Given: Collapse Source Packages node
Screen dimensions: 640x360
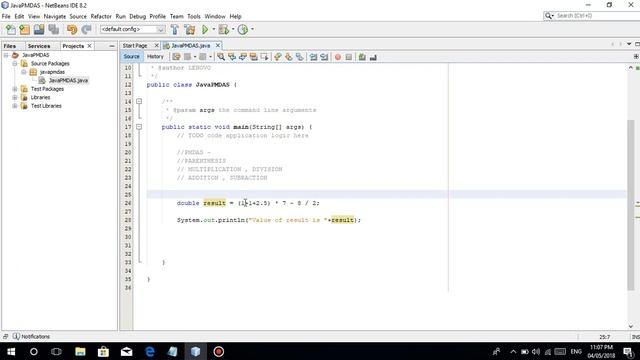Looking at the screenshot, I should tap(15, 64).
